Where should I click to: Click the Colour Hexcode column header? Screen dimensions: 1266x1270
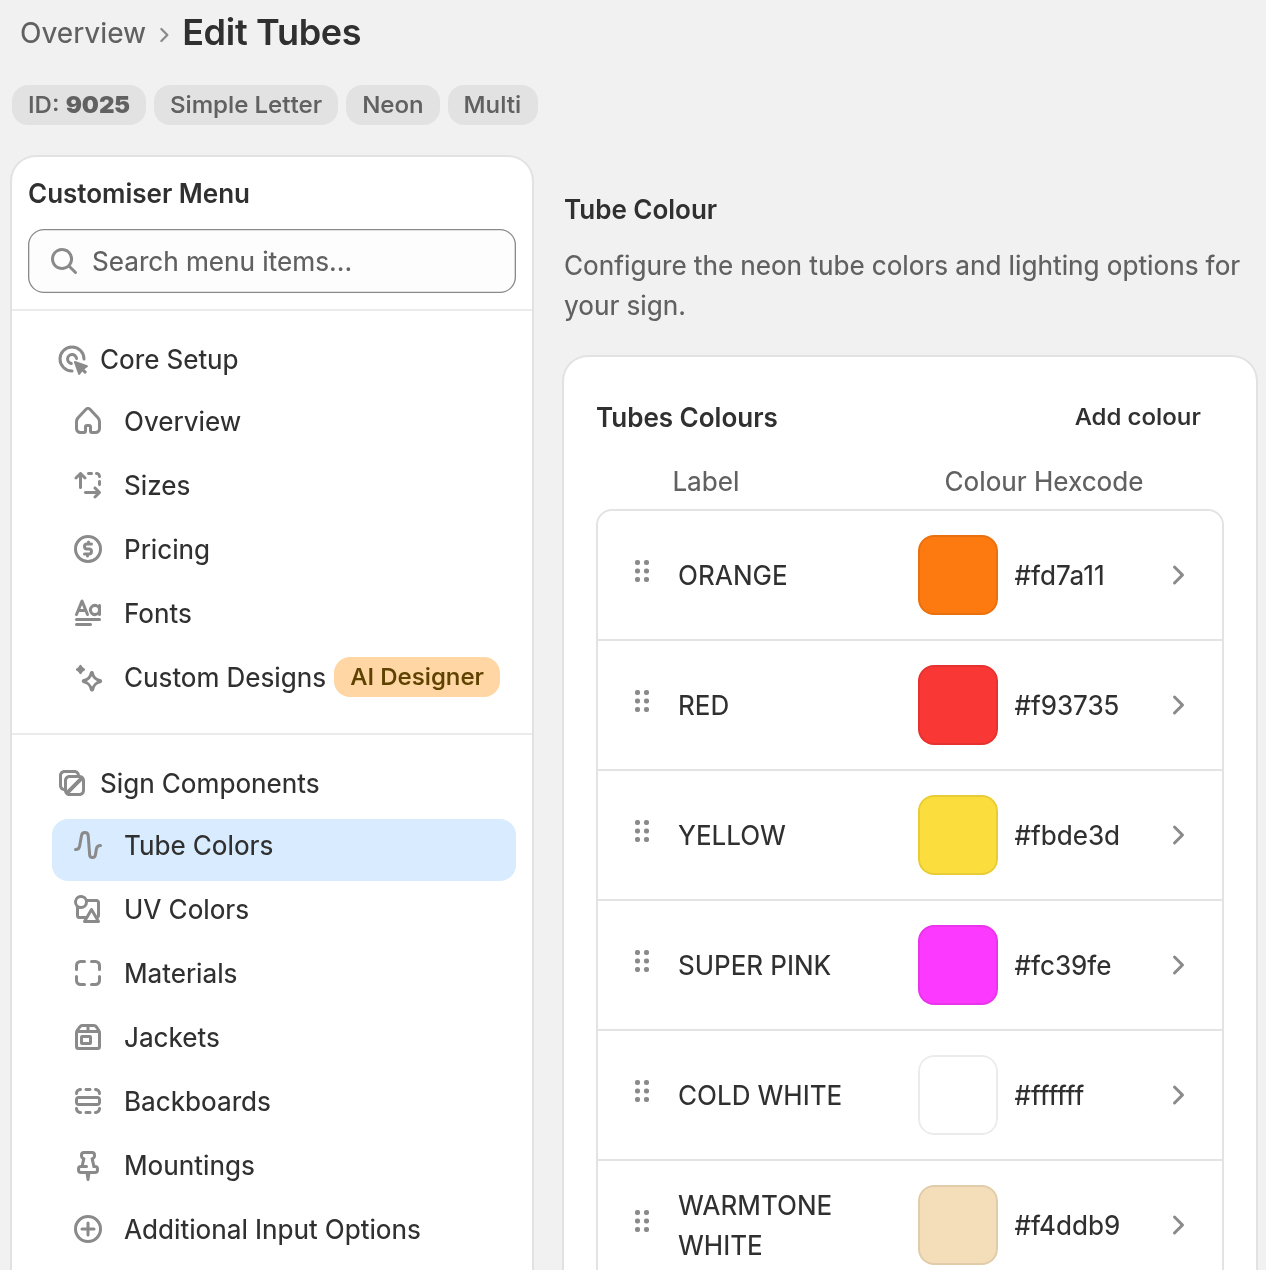click(x=1043, y=481)
